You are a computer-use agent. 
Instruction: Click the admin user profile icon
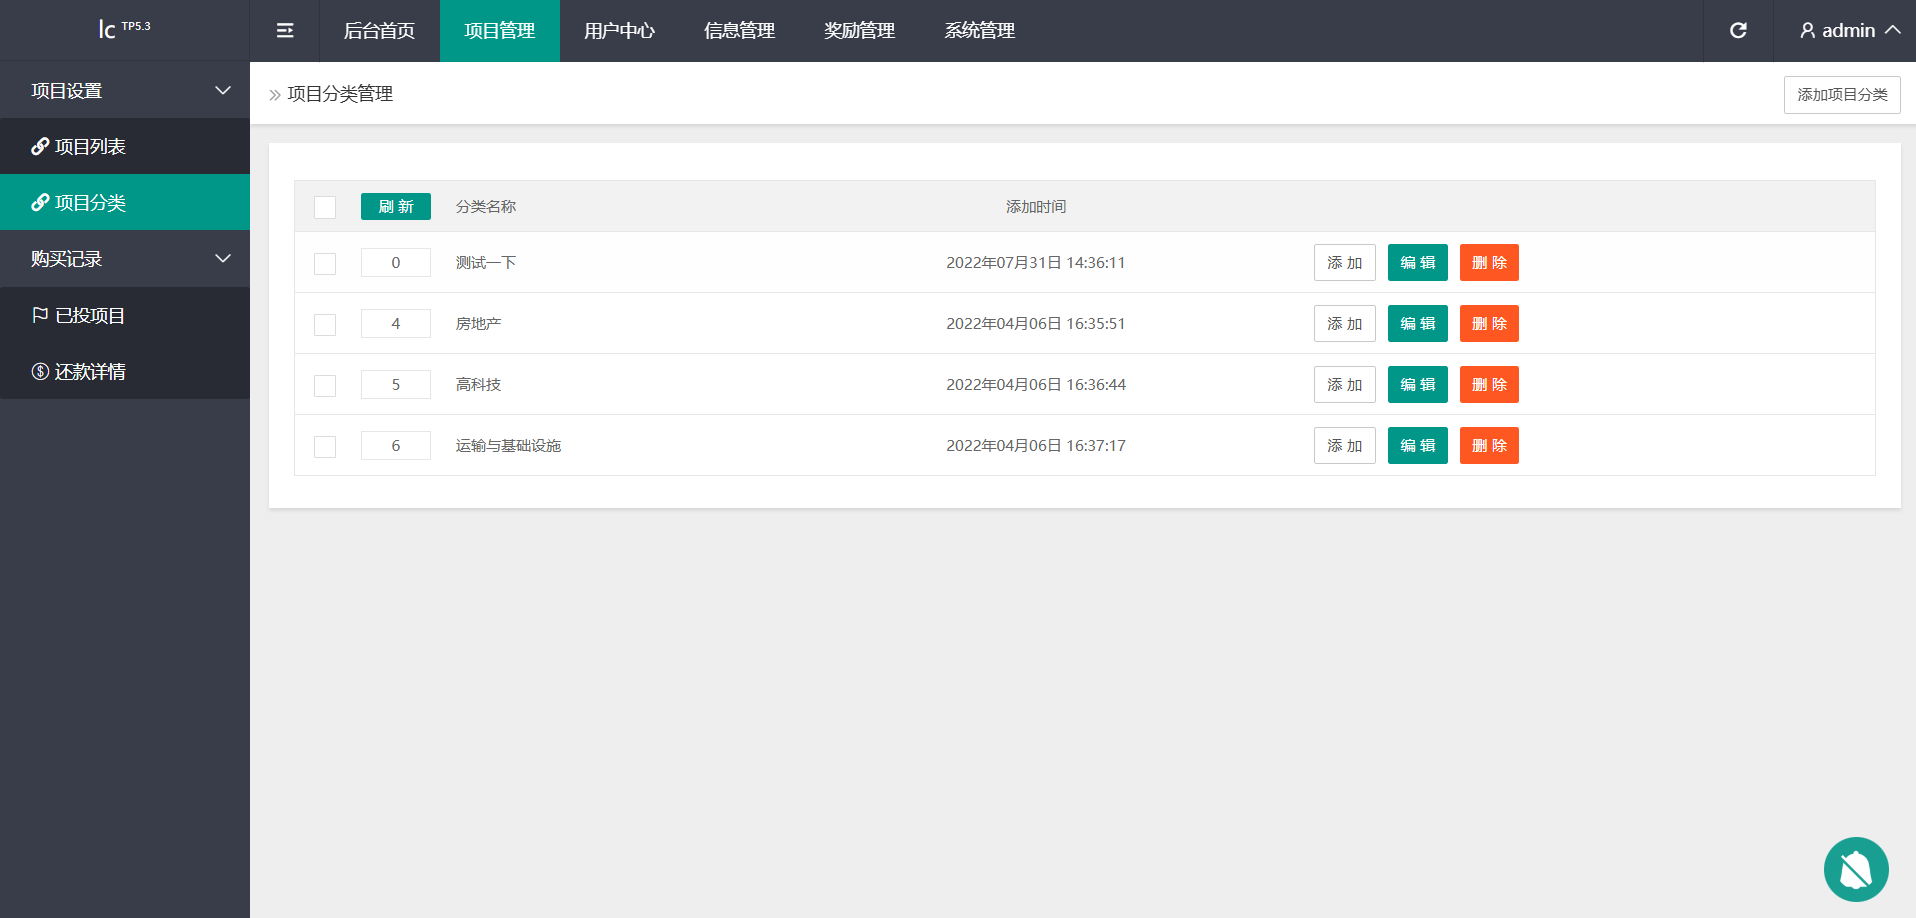point(1807,31)
